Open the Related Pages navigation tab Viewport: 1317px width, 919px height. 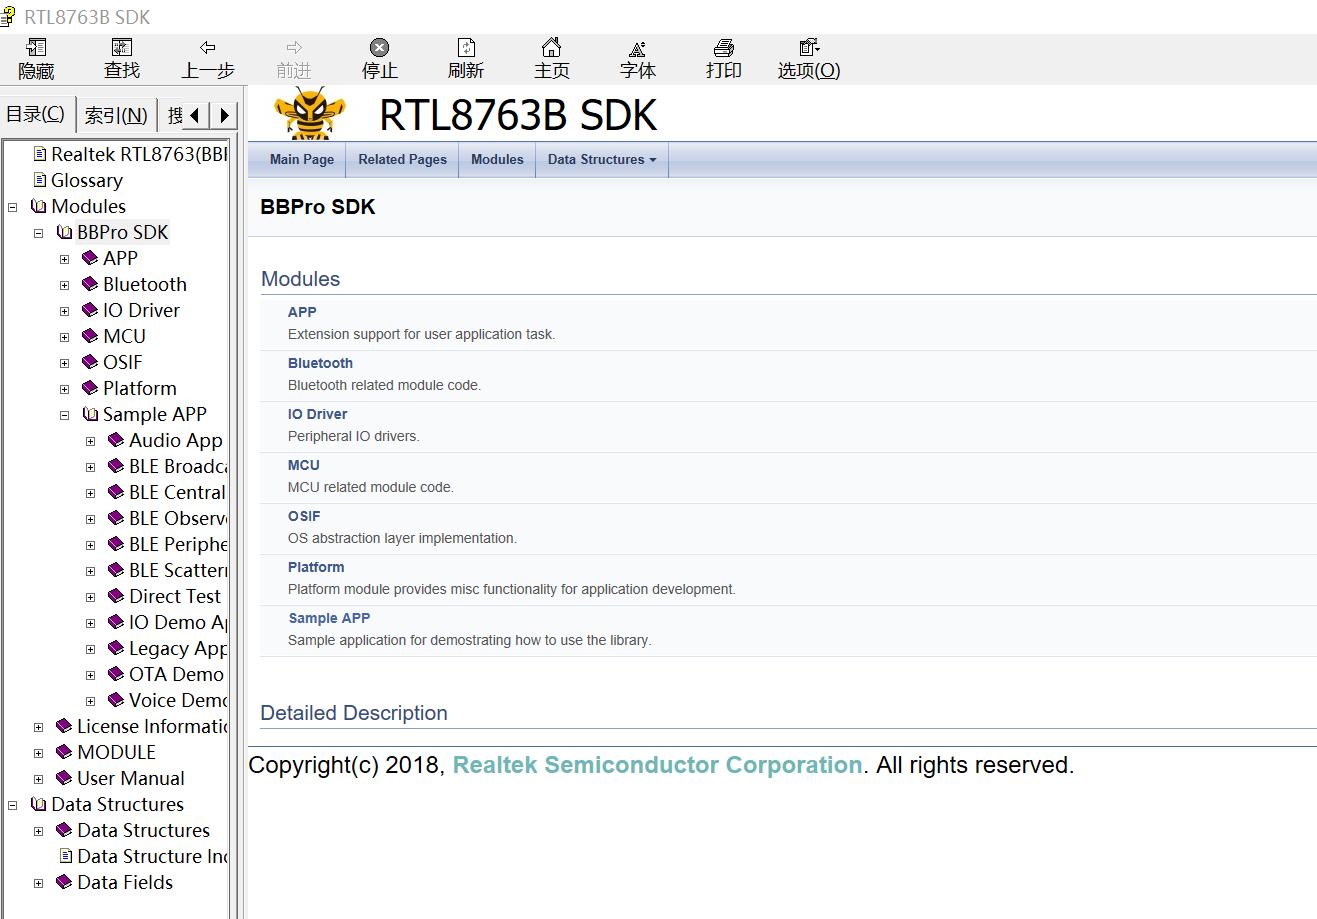pos(403,159)
